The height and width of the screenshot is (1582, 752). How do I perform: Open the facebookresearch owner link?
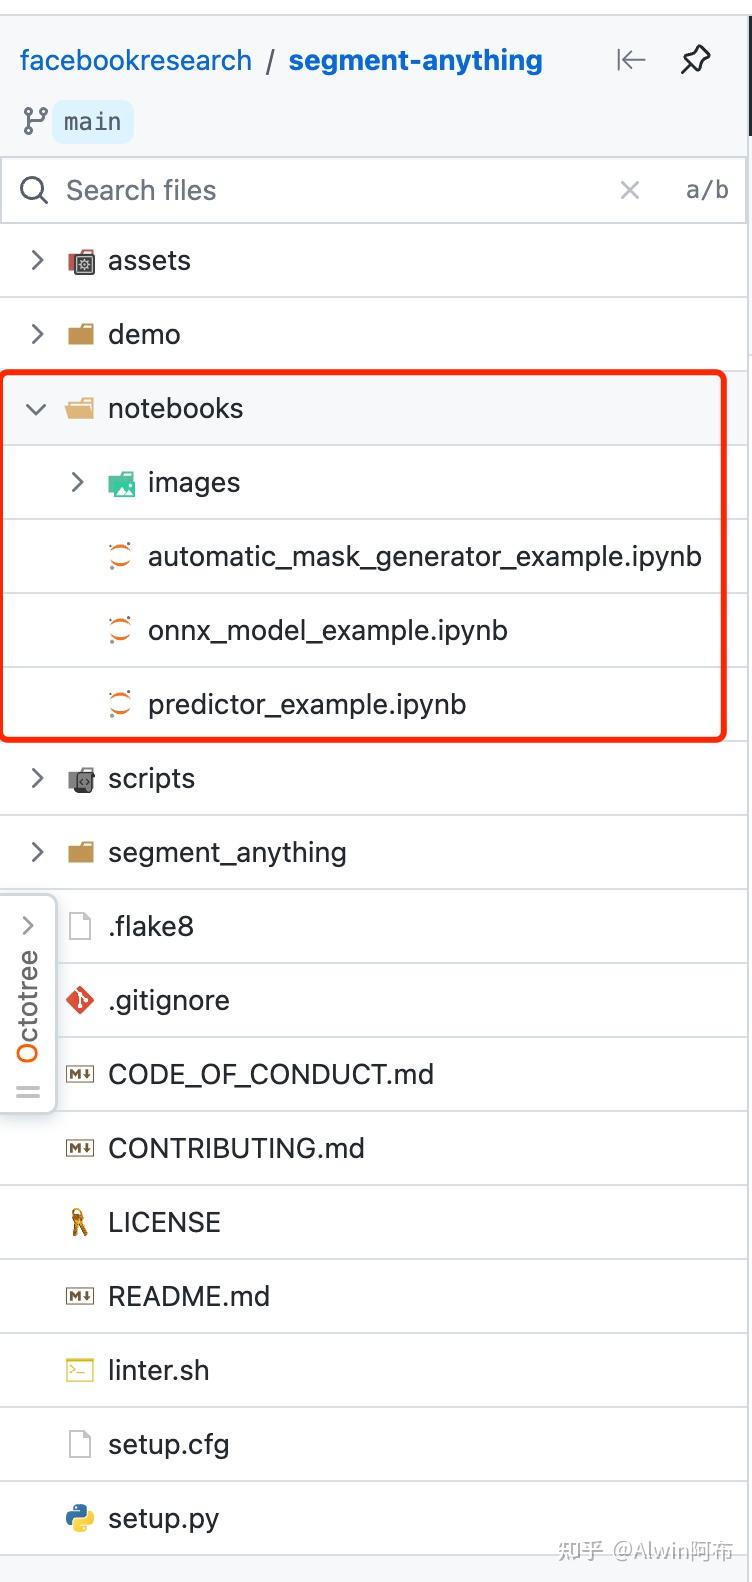click(x=136, y=60)
